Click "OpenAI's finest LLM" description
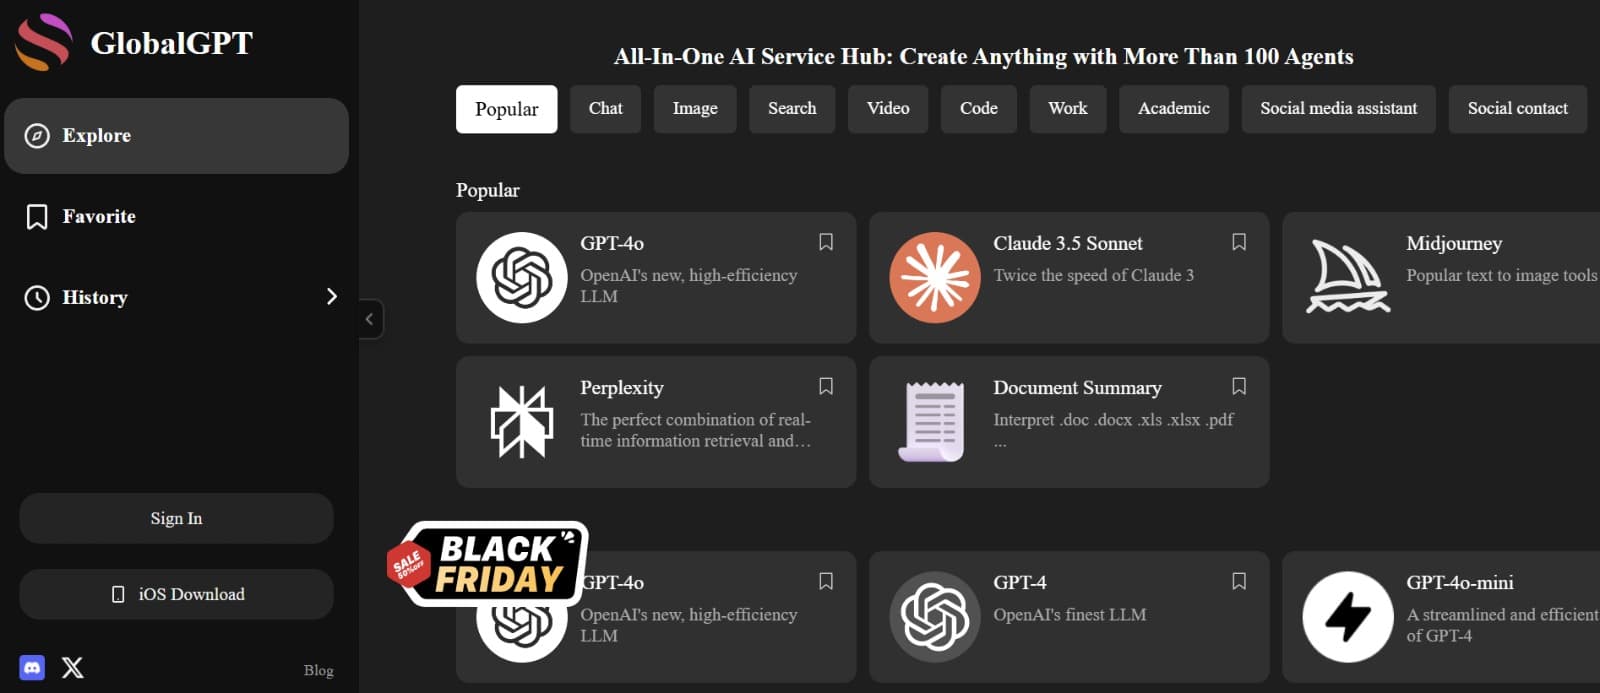Image resolution: width=1600 pixels, height=693 pixels. (1070, 614)
